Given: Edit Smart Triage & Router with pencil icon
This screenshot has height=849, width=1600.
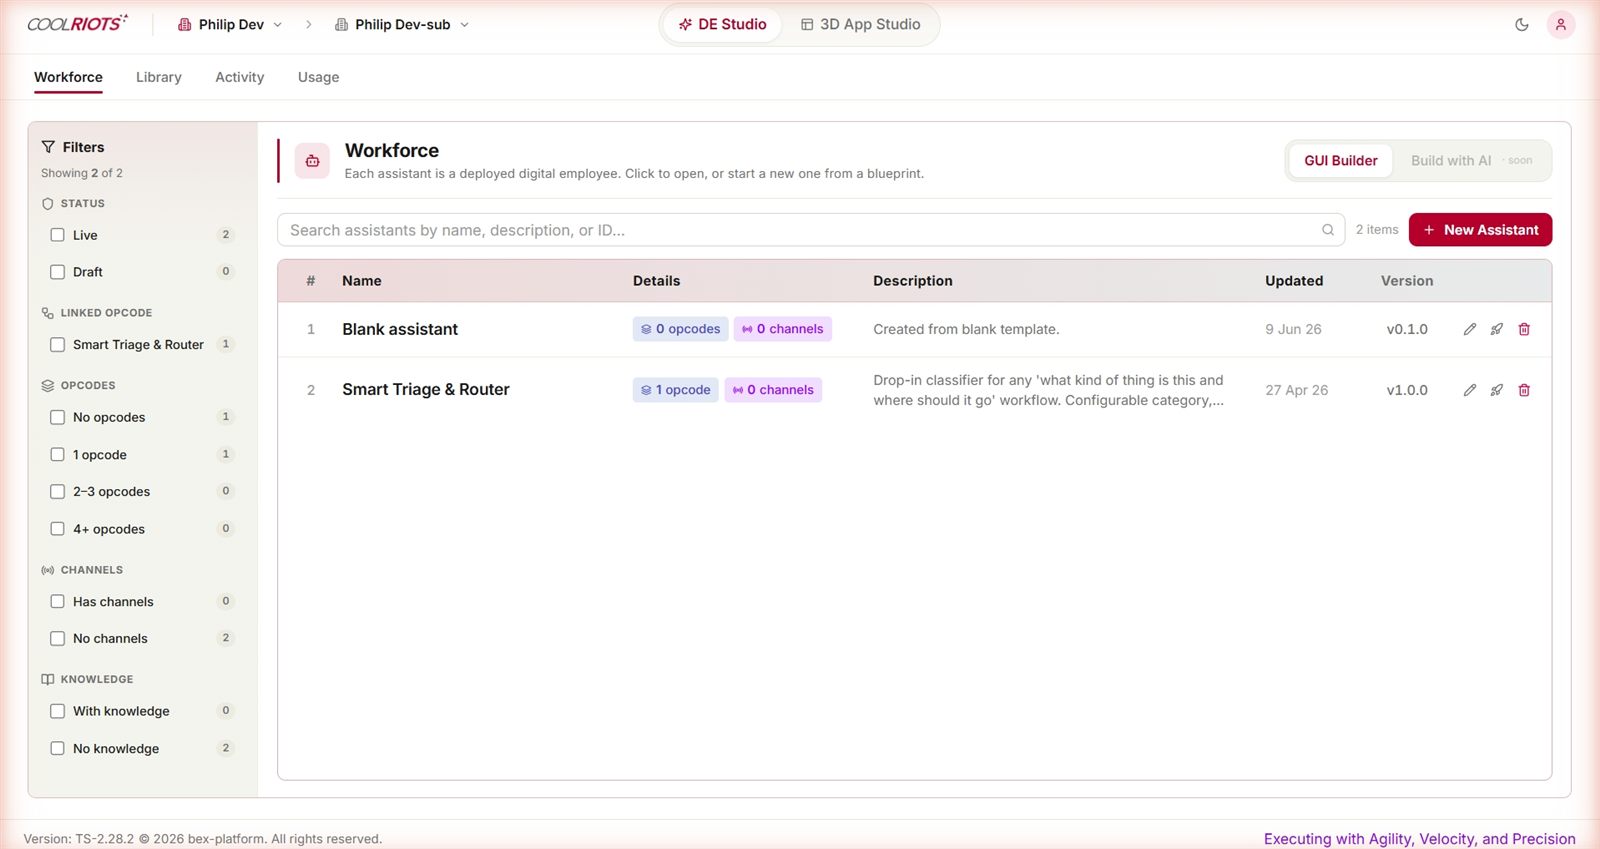Looking at the screenshot, I should tap(1470, 390).
